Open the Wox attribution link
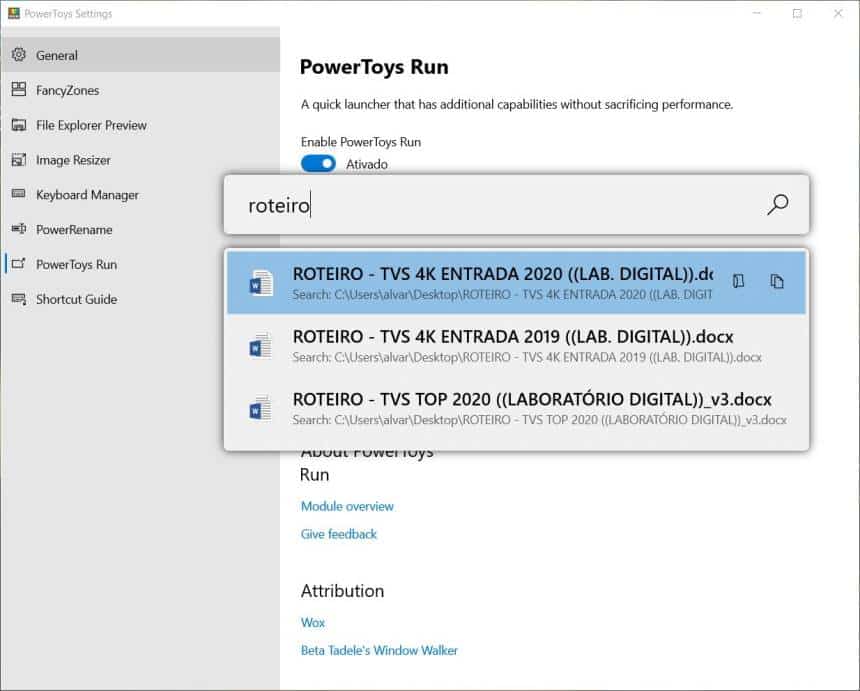The image size is (860, 691). click(x=313, y=622)
